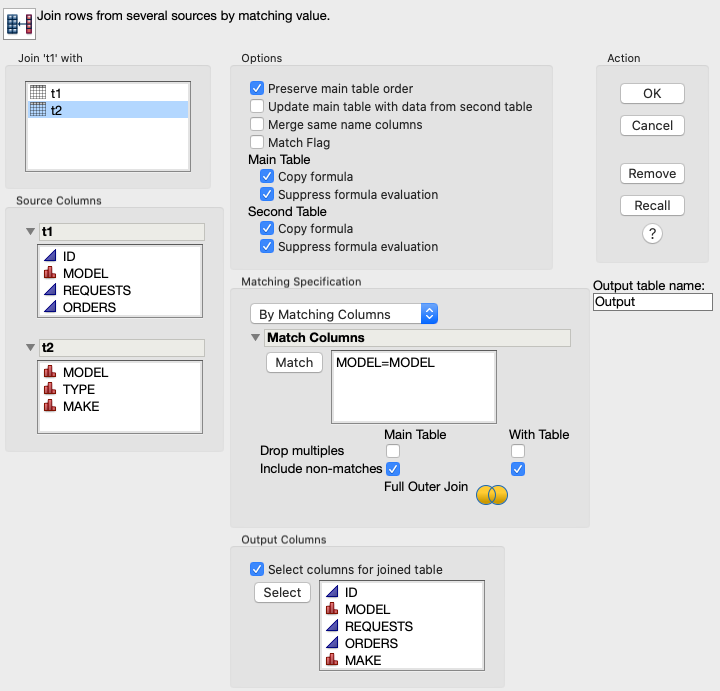This screenshot has height=691, width=720.
Task: Enable Merge same name columns
Action: coord(257,124)
